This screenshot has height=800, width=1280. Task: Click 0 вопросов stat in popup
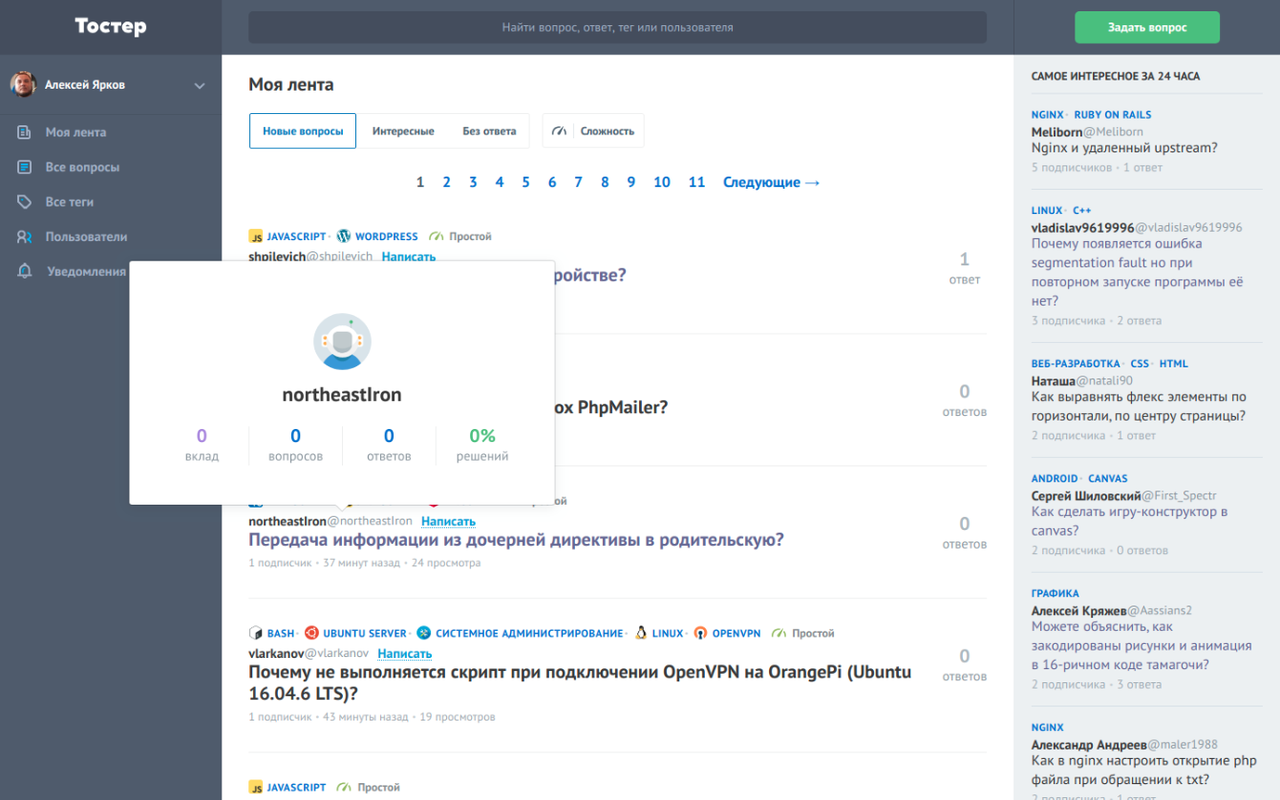[x=296, y=445]
